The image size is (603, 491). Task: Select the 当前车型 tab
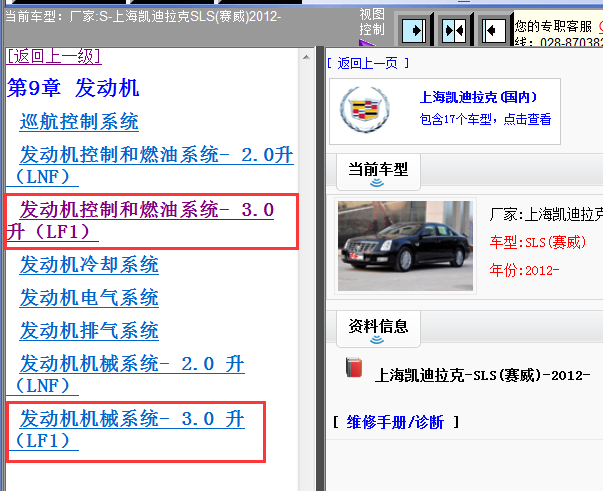(378, 171)
